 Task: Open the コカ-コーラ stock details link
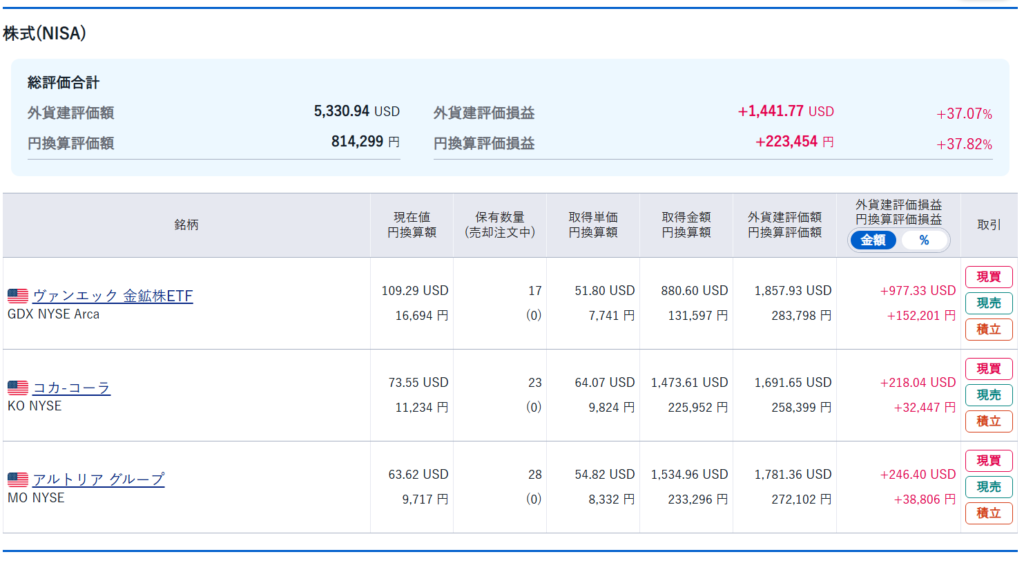[x=71, y=388]
